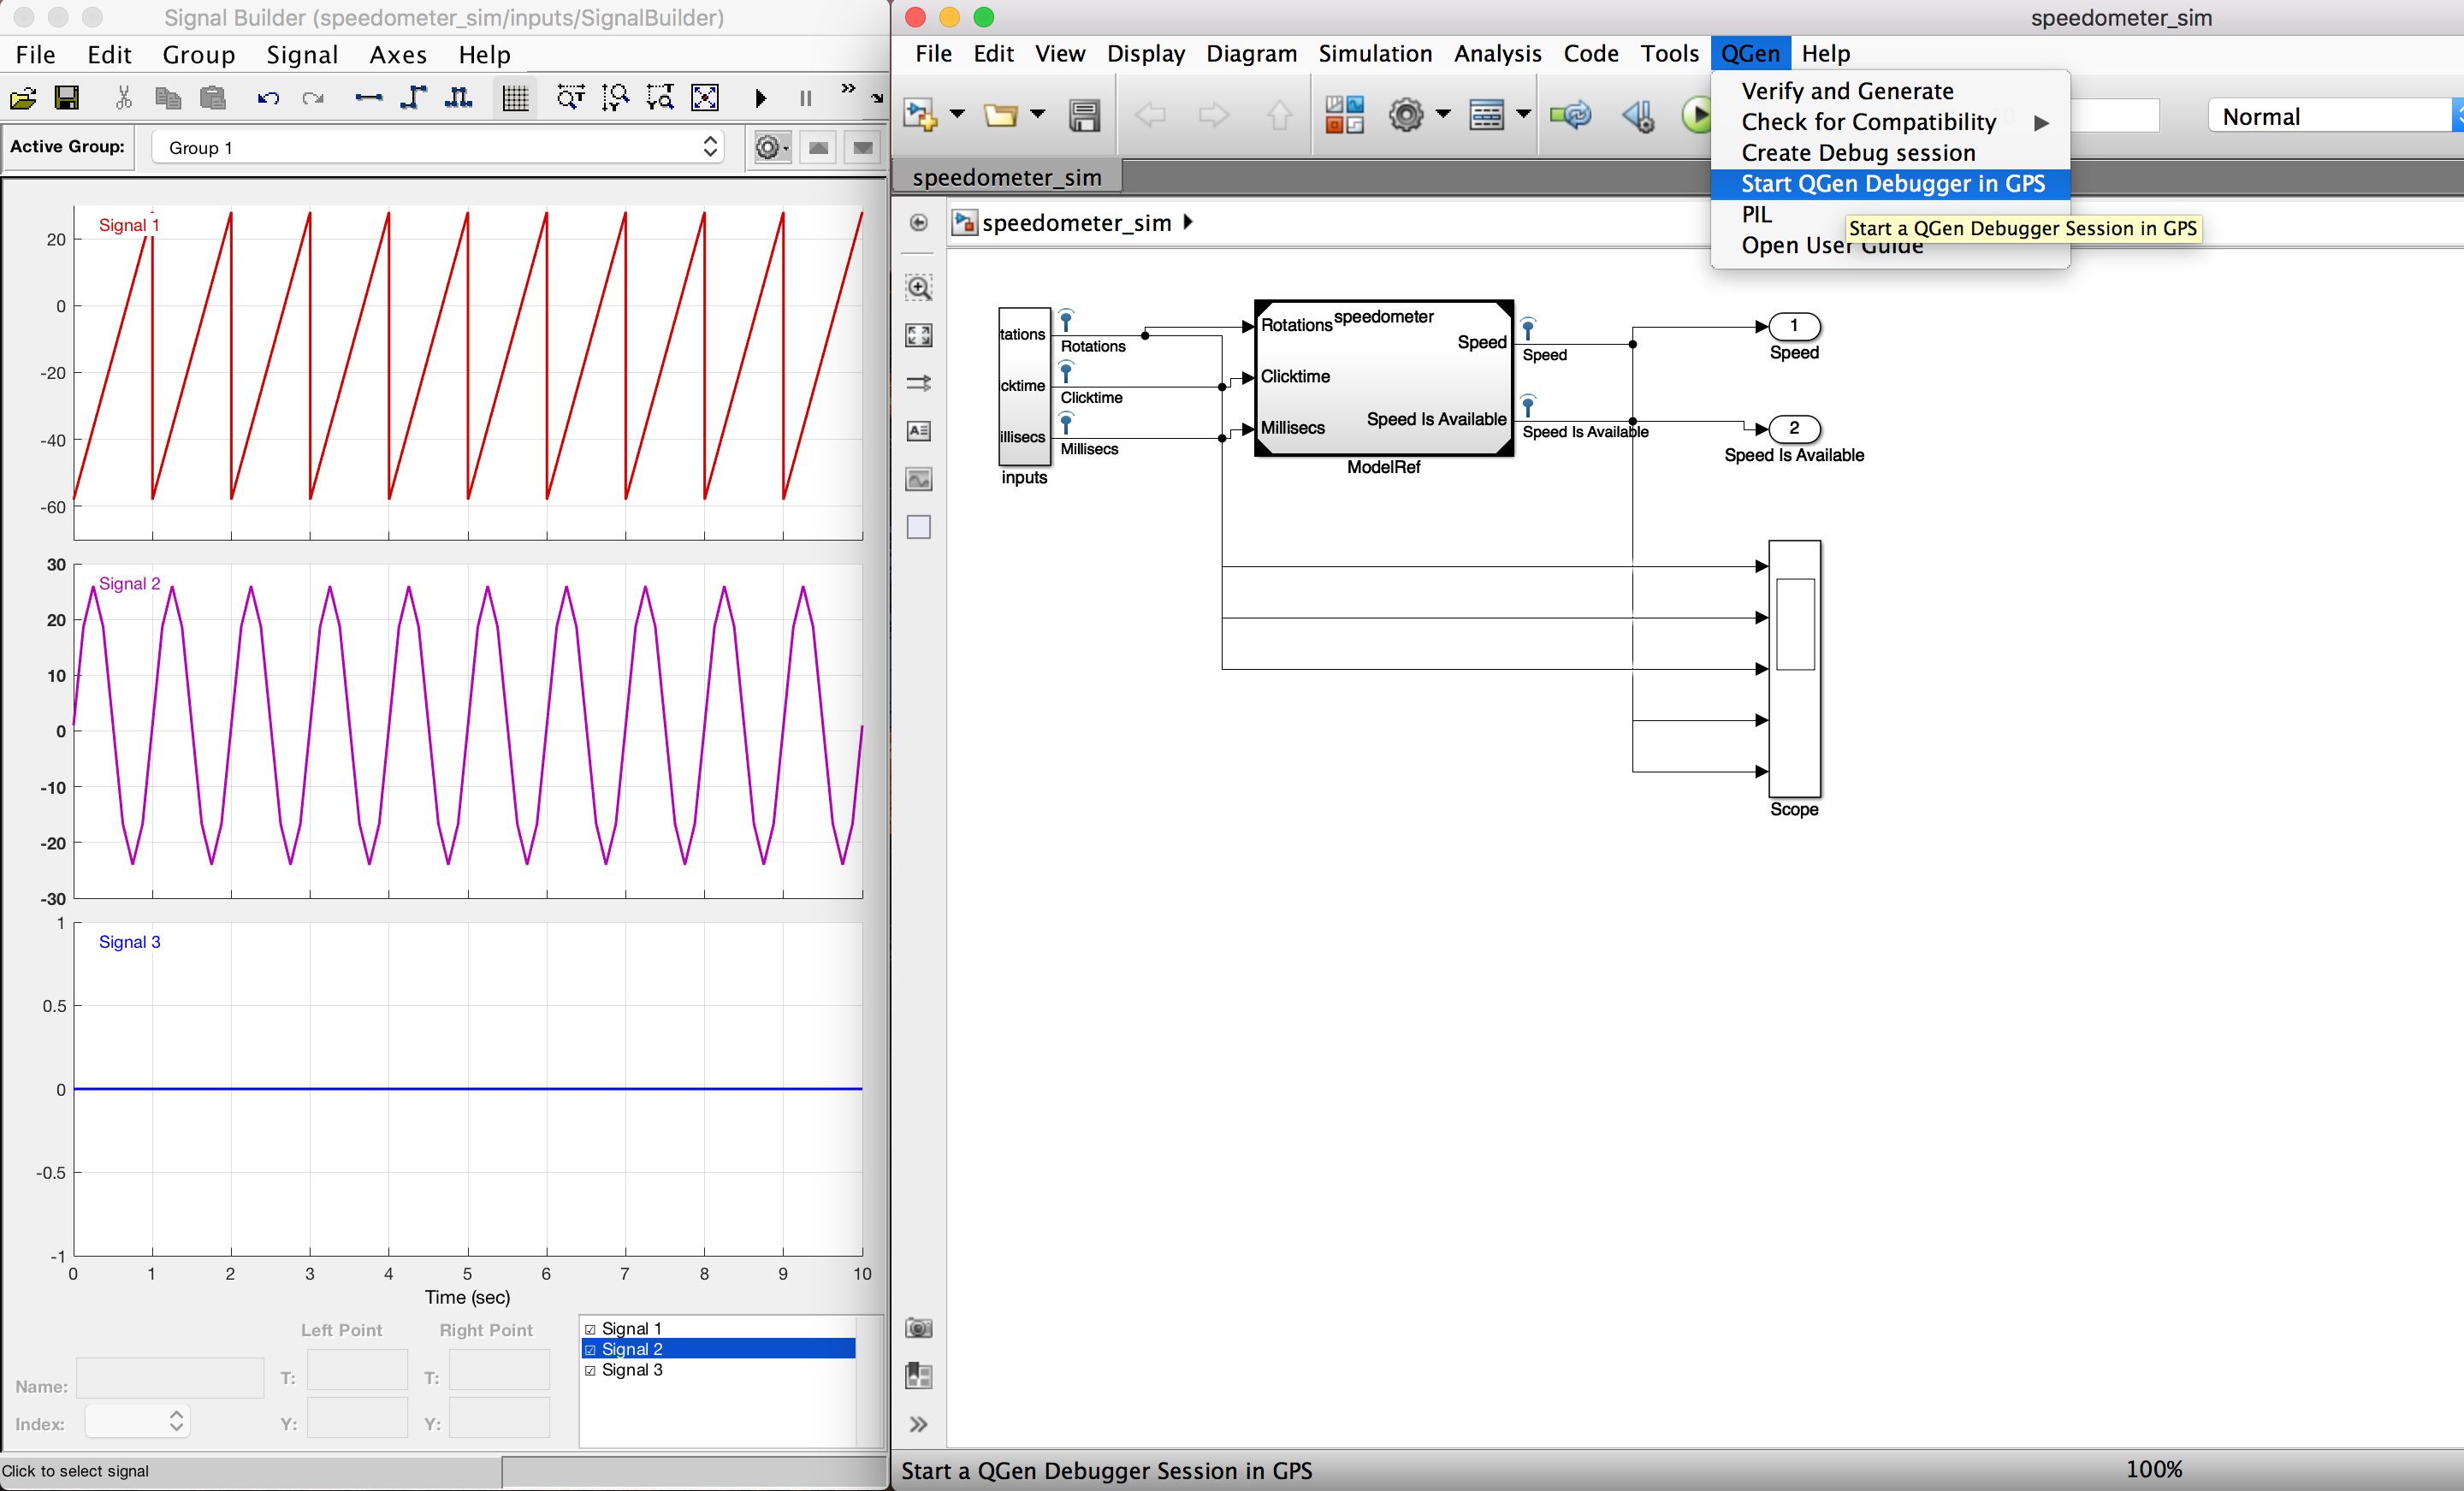This screenshot has width=2464, height=1491.
Task: Open the Simulation menu in Simulink
Action: pos(1374,54)
